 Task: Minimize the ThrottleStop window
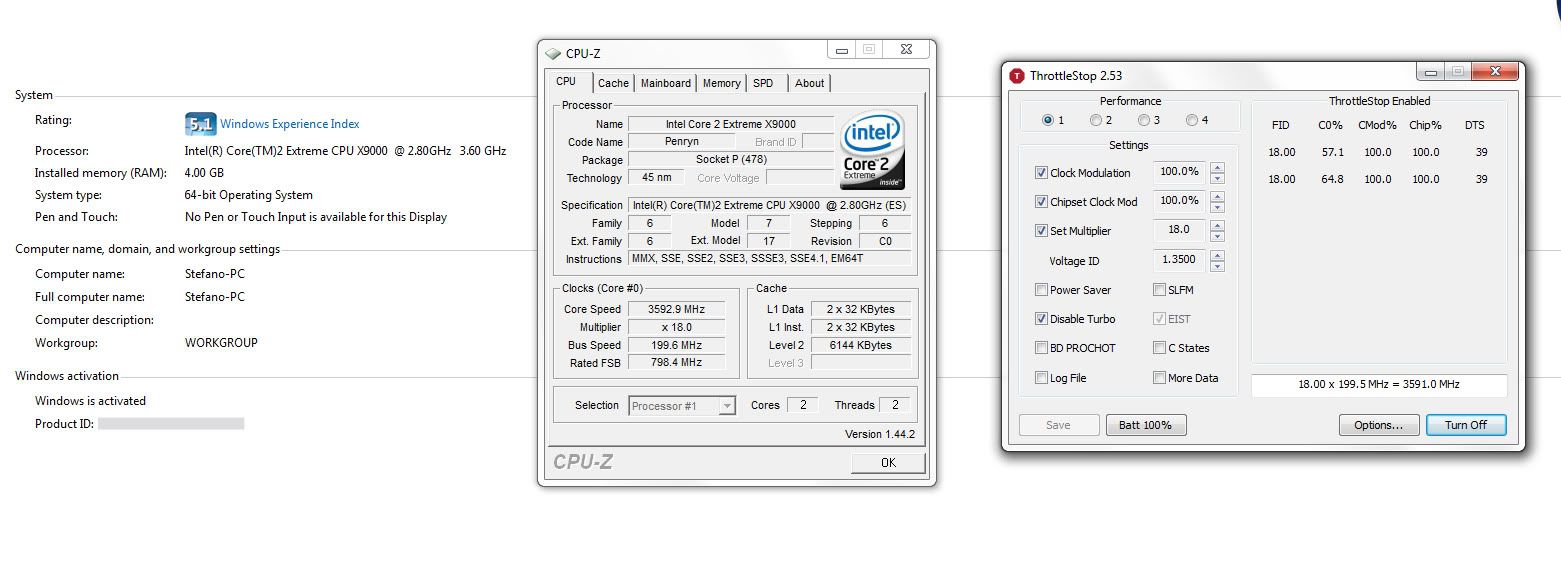click(1432, 72)
